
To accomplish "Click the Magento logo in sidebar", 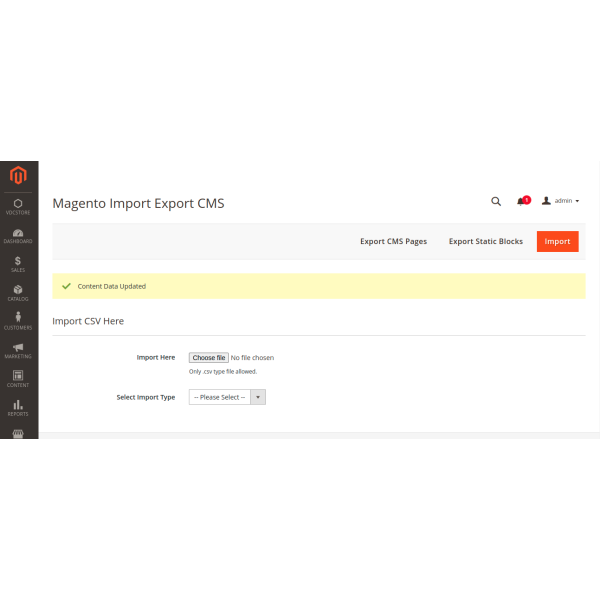I will coord(18,177).
